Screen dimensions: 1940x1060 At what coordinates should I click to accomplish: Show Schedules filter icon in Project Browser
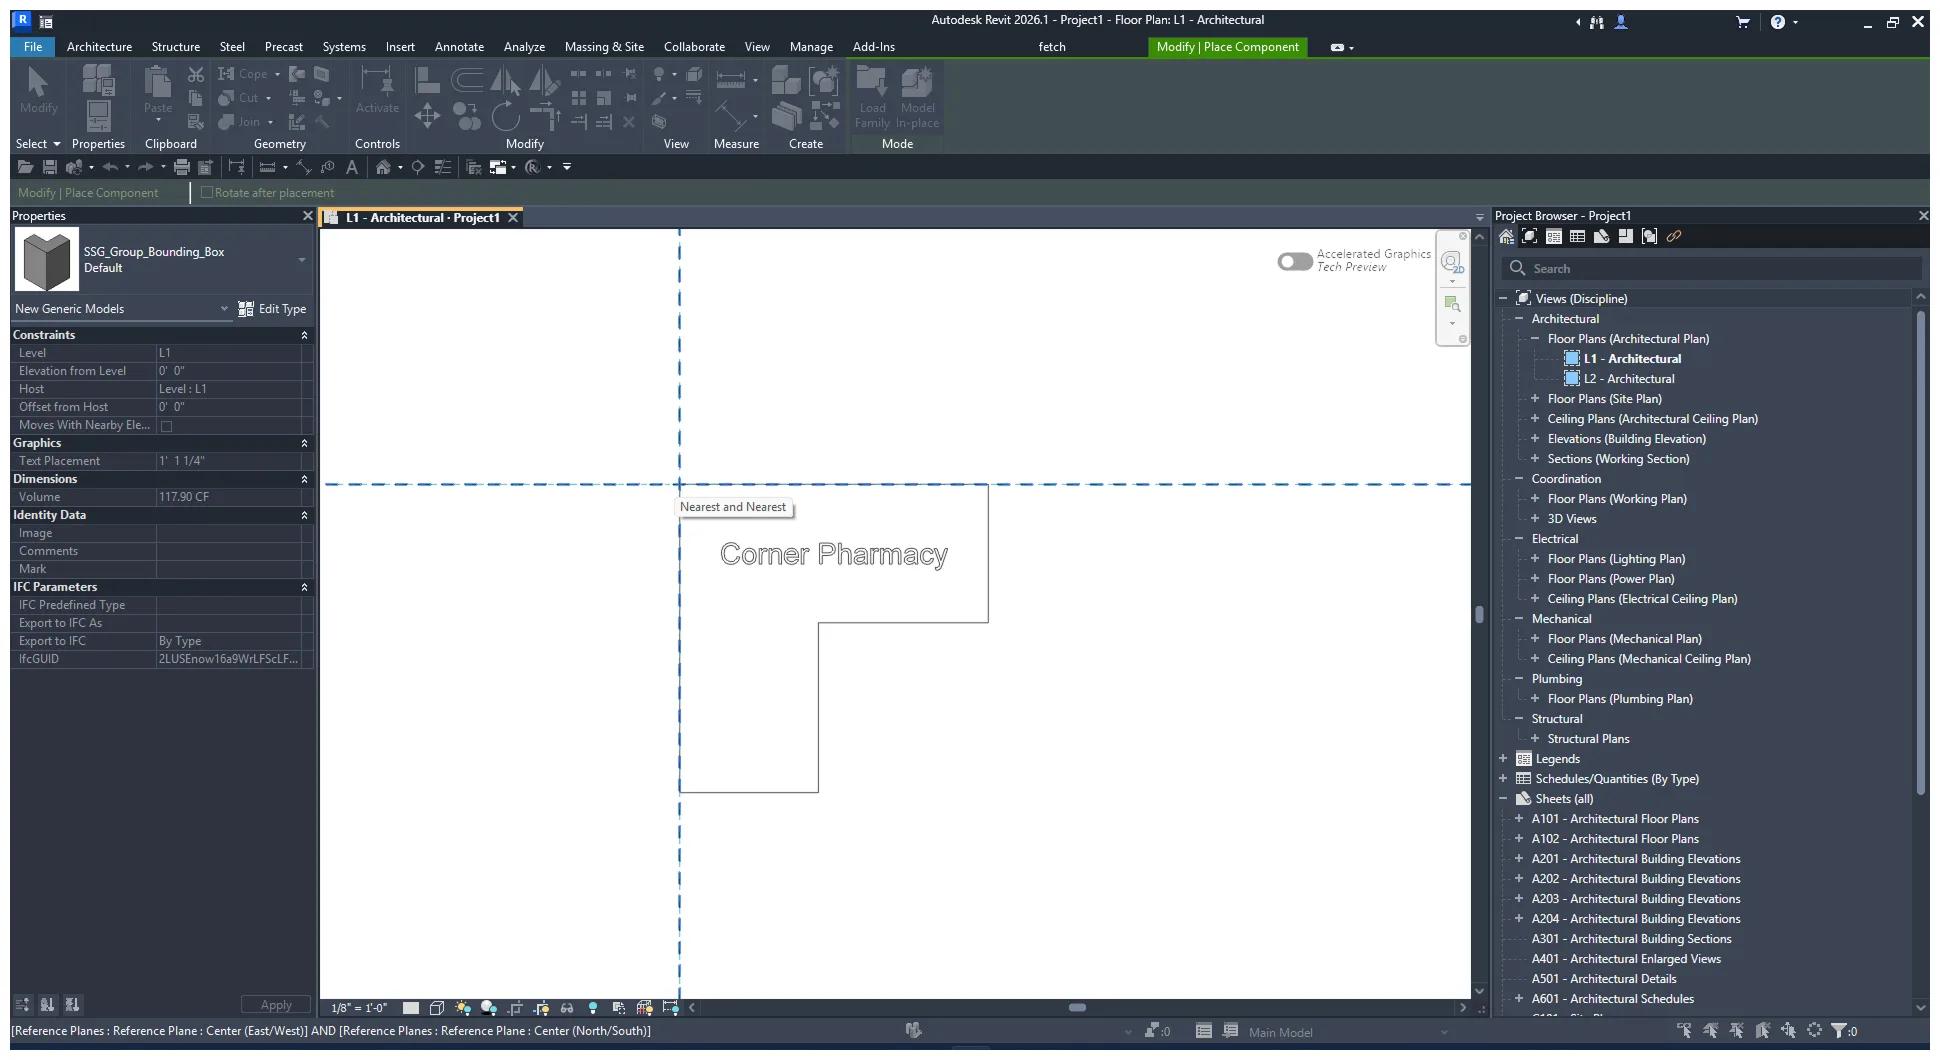click(x=1578, y=237)
